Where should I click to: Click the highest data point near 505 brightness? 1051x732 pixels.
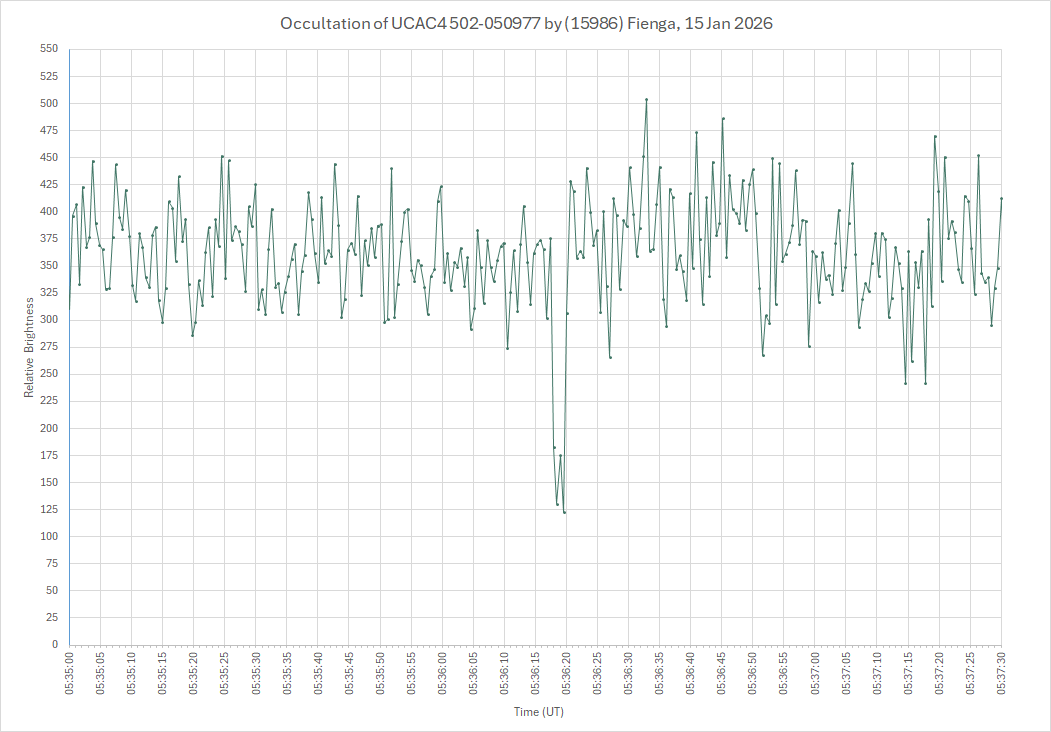tap(646, 99)
